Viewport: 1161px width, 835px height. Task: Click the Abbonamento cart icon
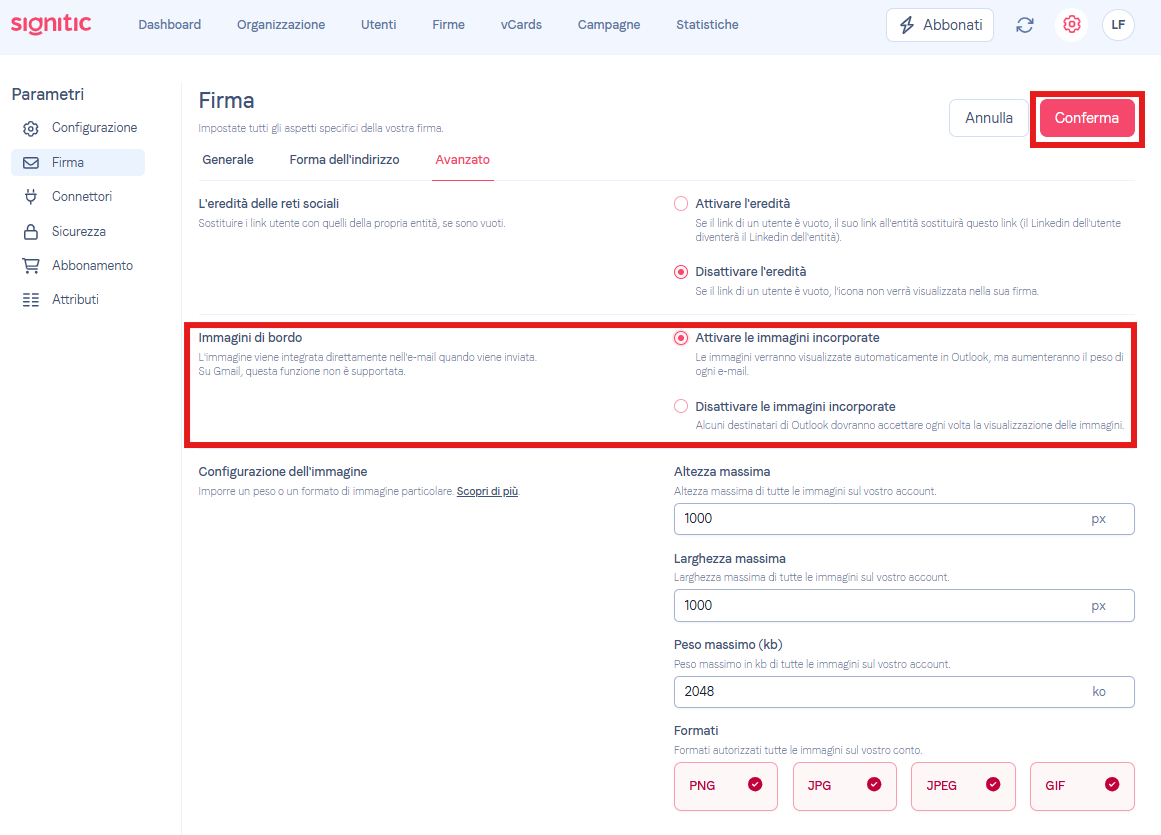pyautogui.click(x=30, y=266)
